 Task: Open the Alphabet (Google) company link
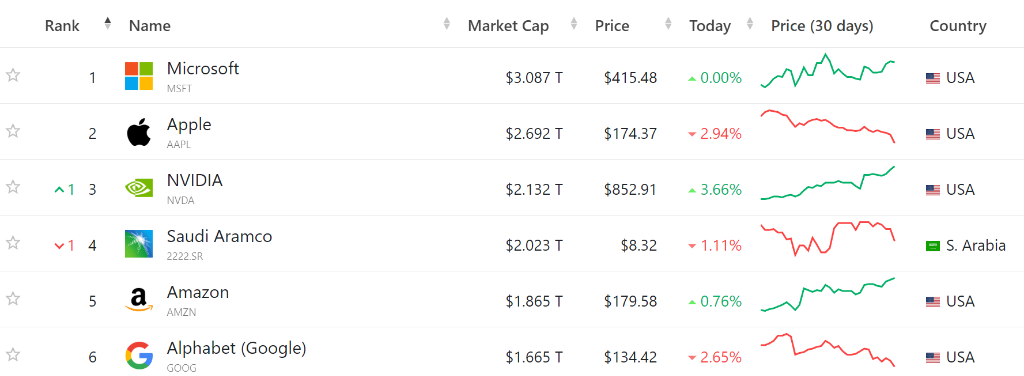(x=236, y=349)
